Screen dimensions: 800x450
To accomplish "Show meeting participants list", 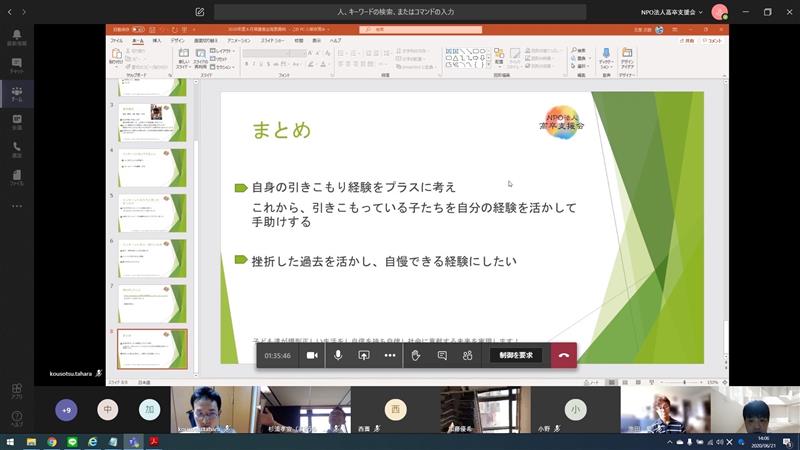I will (x=467, y=355).
